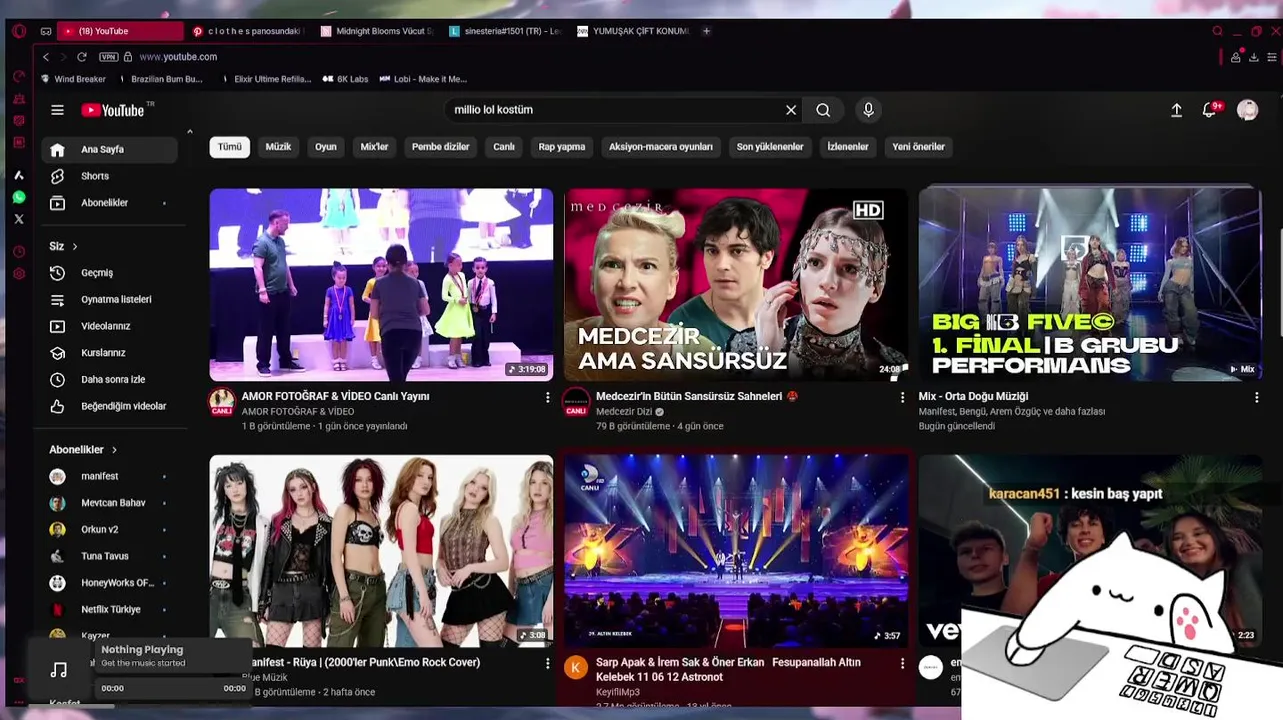Open Easy Setup sliders menu
This screenshot has height=720, width=1283.
[1274, 57]
